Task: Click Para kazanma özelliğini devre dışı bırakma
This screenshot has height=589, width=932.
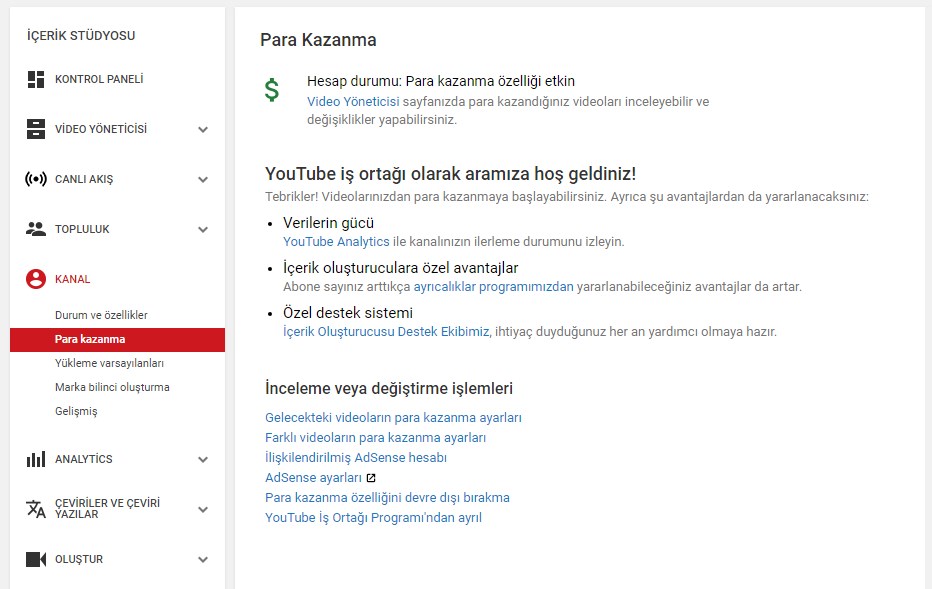Action: pos(387,498)
